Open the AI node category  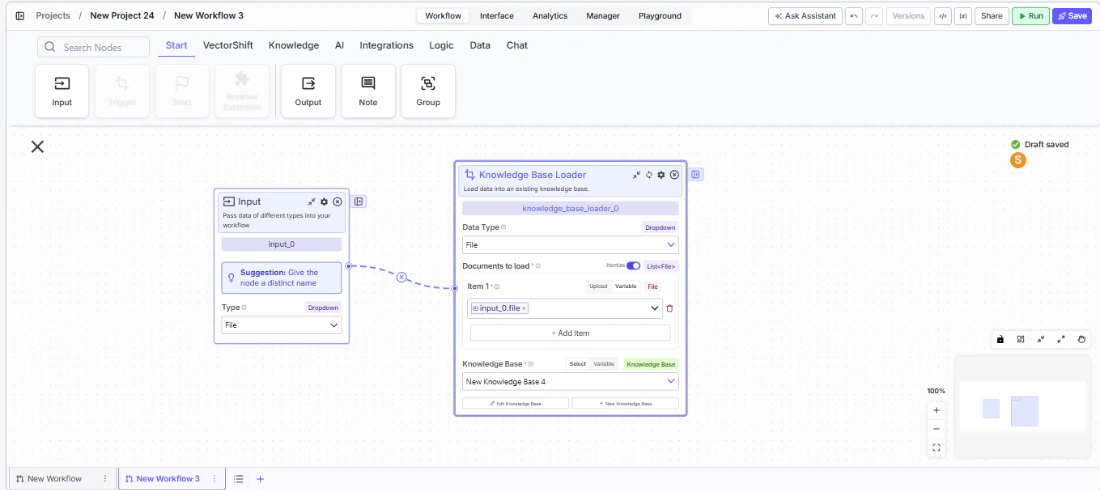coord(340,46)
